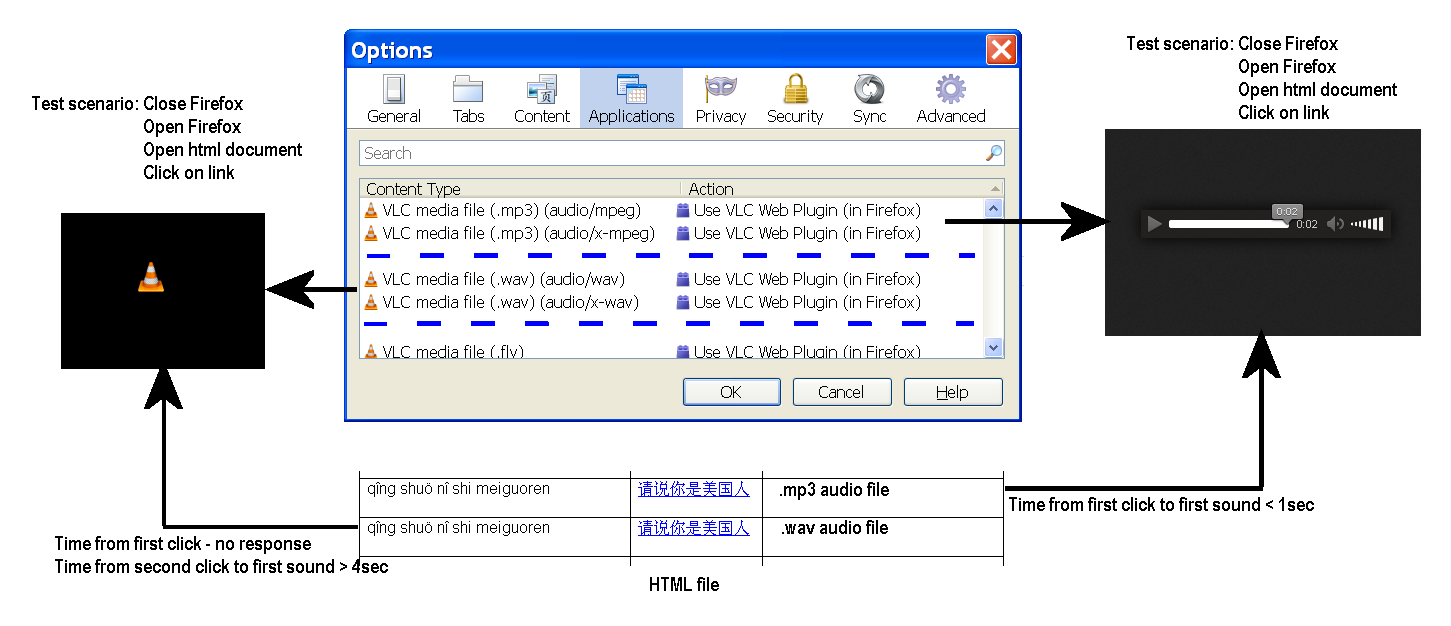Click the magnifier icon in the search box

[993, 153]
